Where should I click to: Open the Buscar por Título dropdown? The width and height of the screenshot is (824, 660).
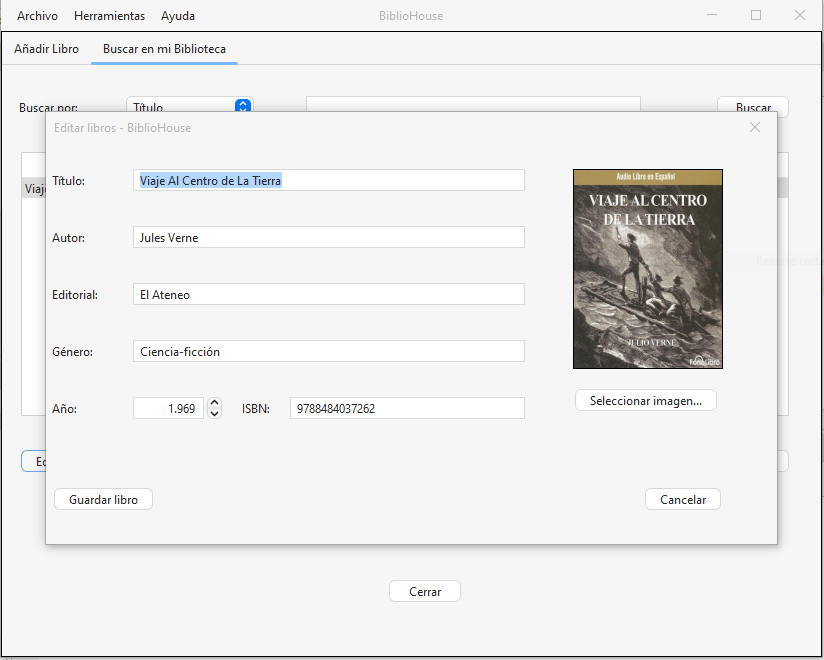tap(190, 105)
